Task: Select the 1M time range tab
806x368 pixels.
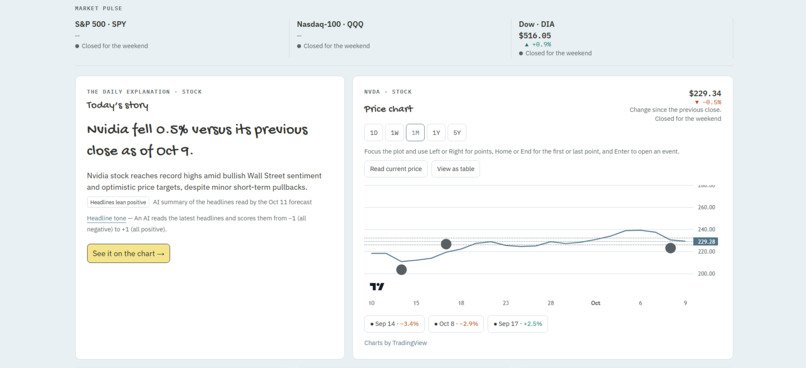Action: click(x=415, y=133)
